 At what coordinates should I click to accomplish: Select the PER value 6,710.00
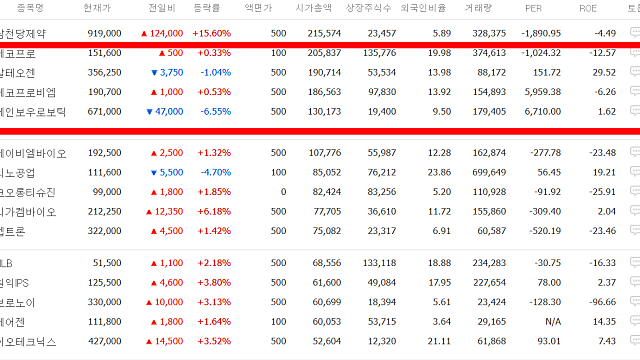(x=543, y=111)
